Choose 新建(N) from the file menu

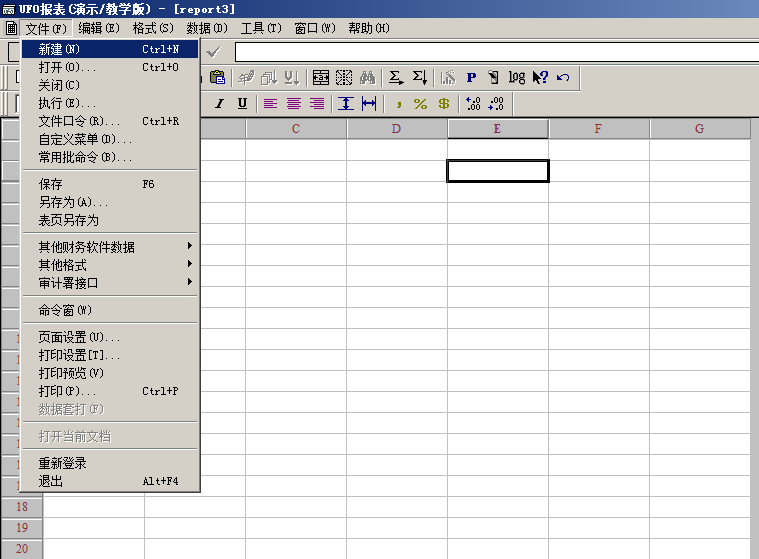click(110, 49)
